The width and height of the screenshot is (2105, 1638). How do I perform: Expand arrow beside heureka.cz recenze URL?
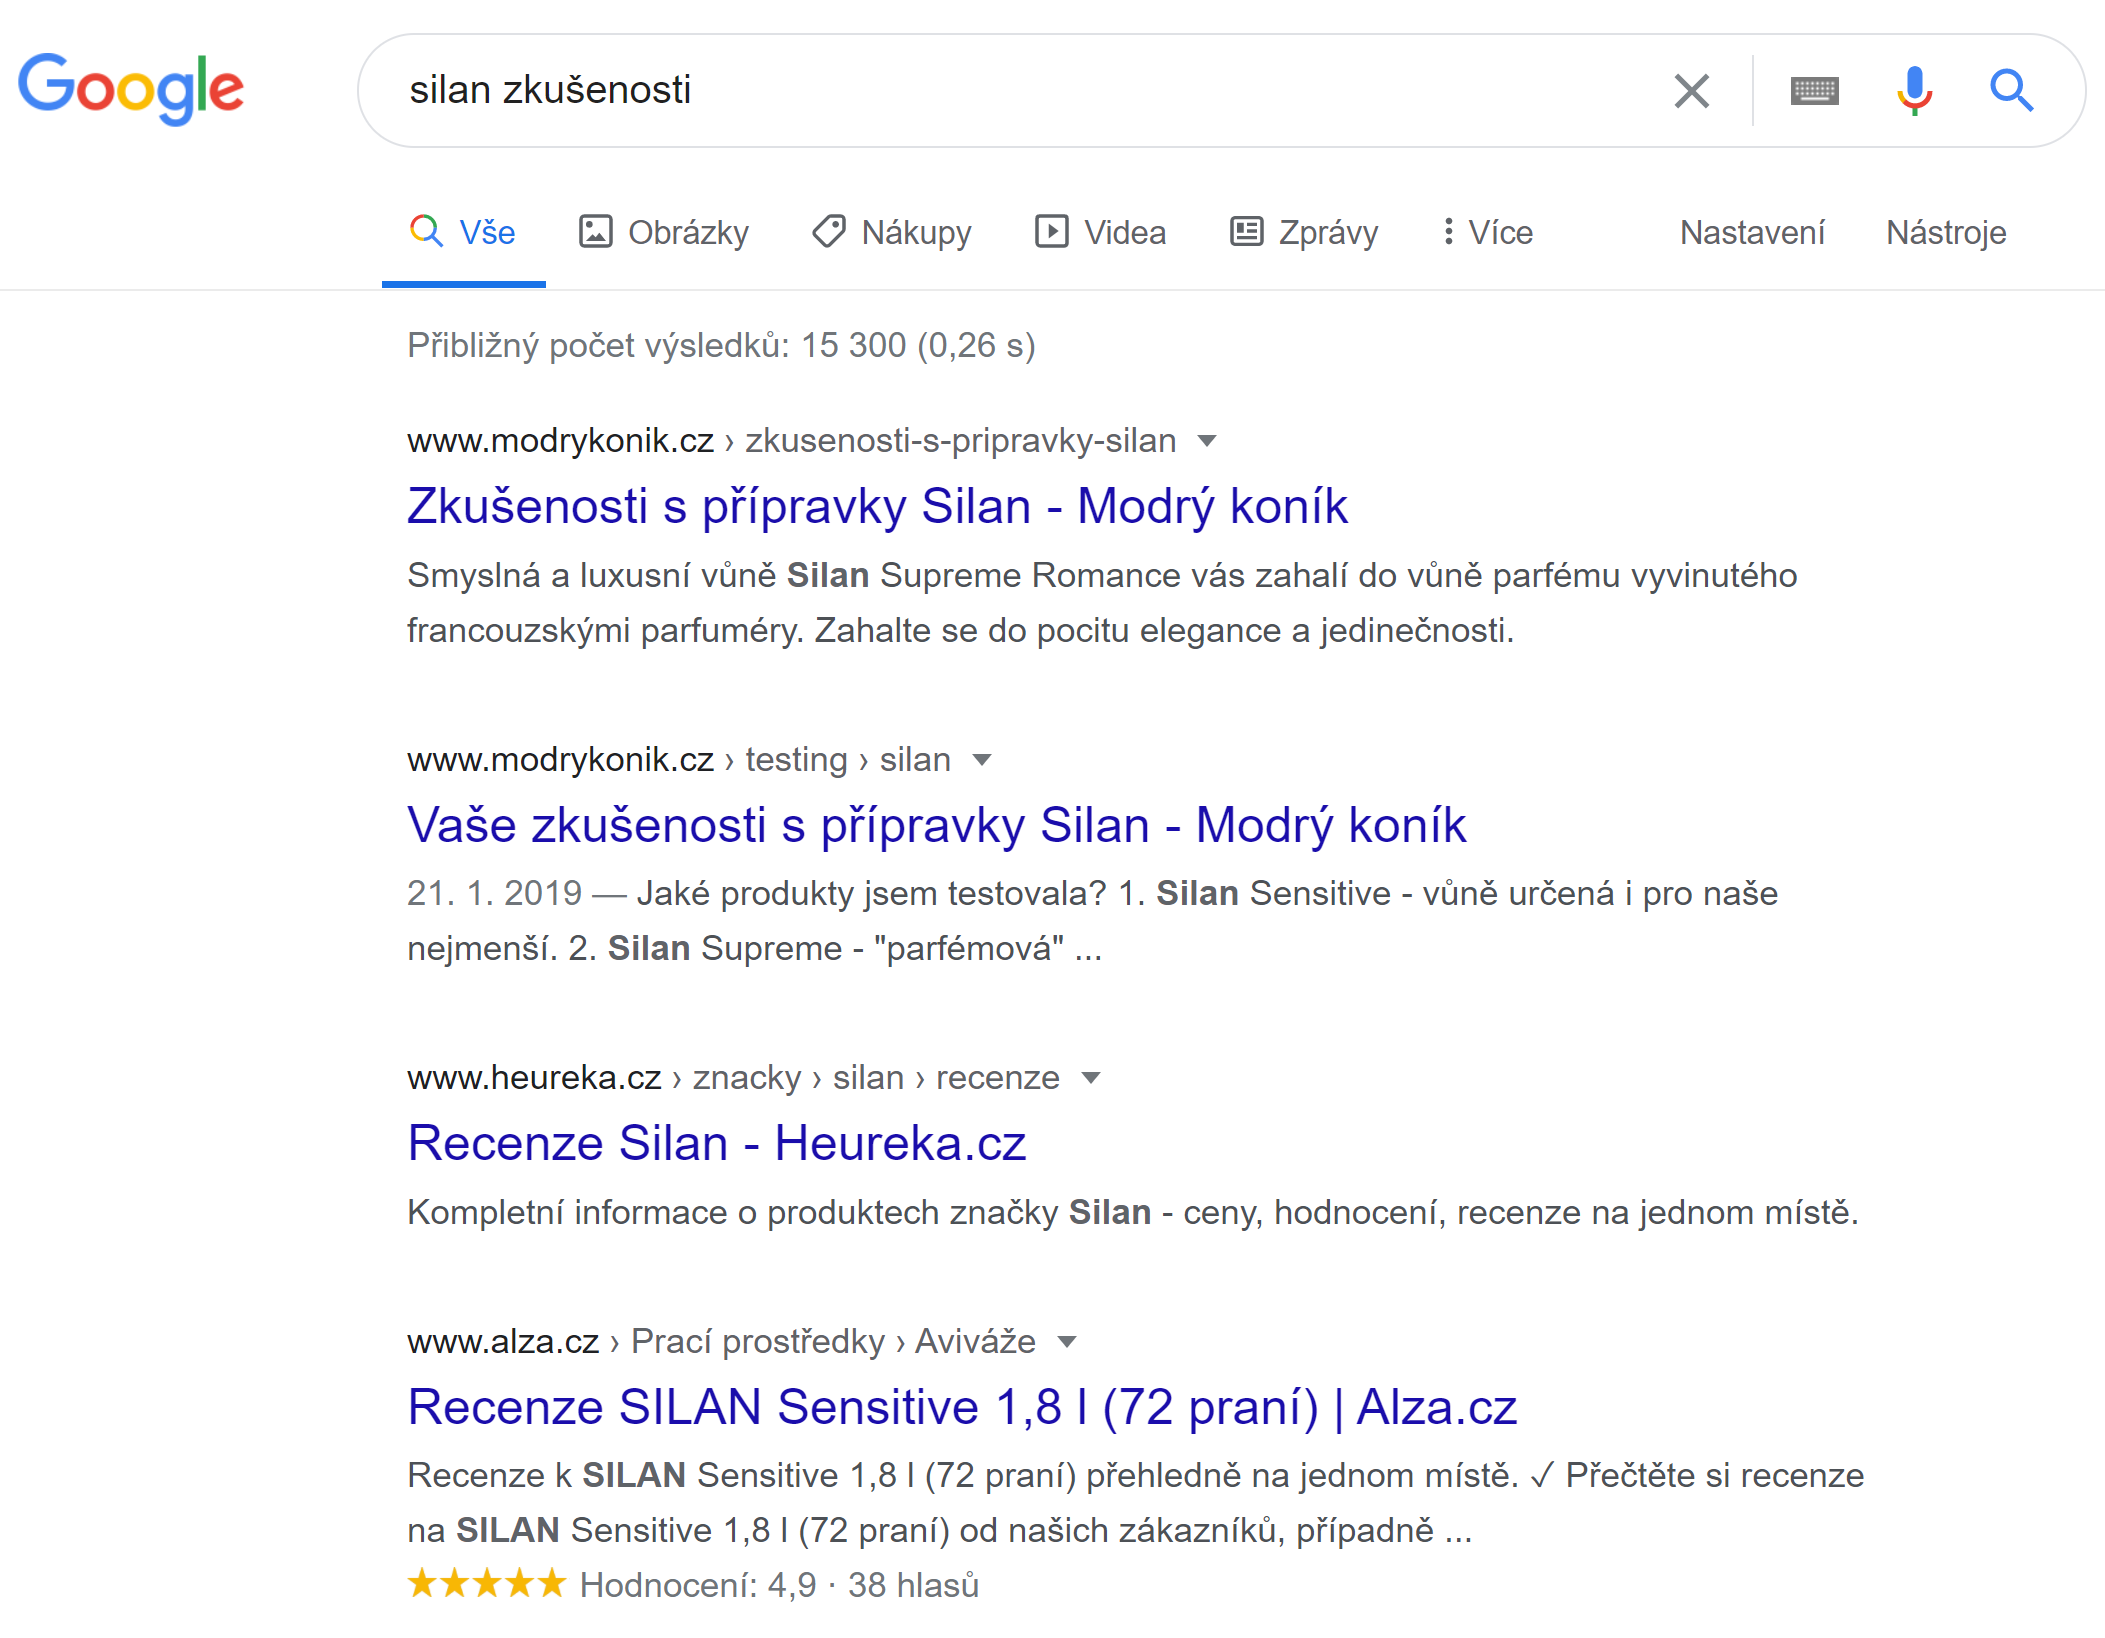[x=1091, y=1078]
